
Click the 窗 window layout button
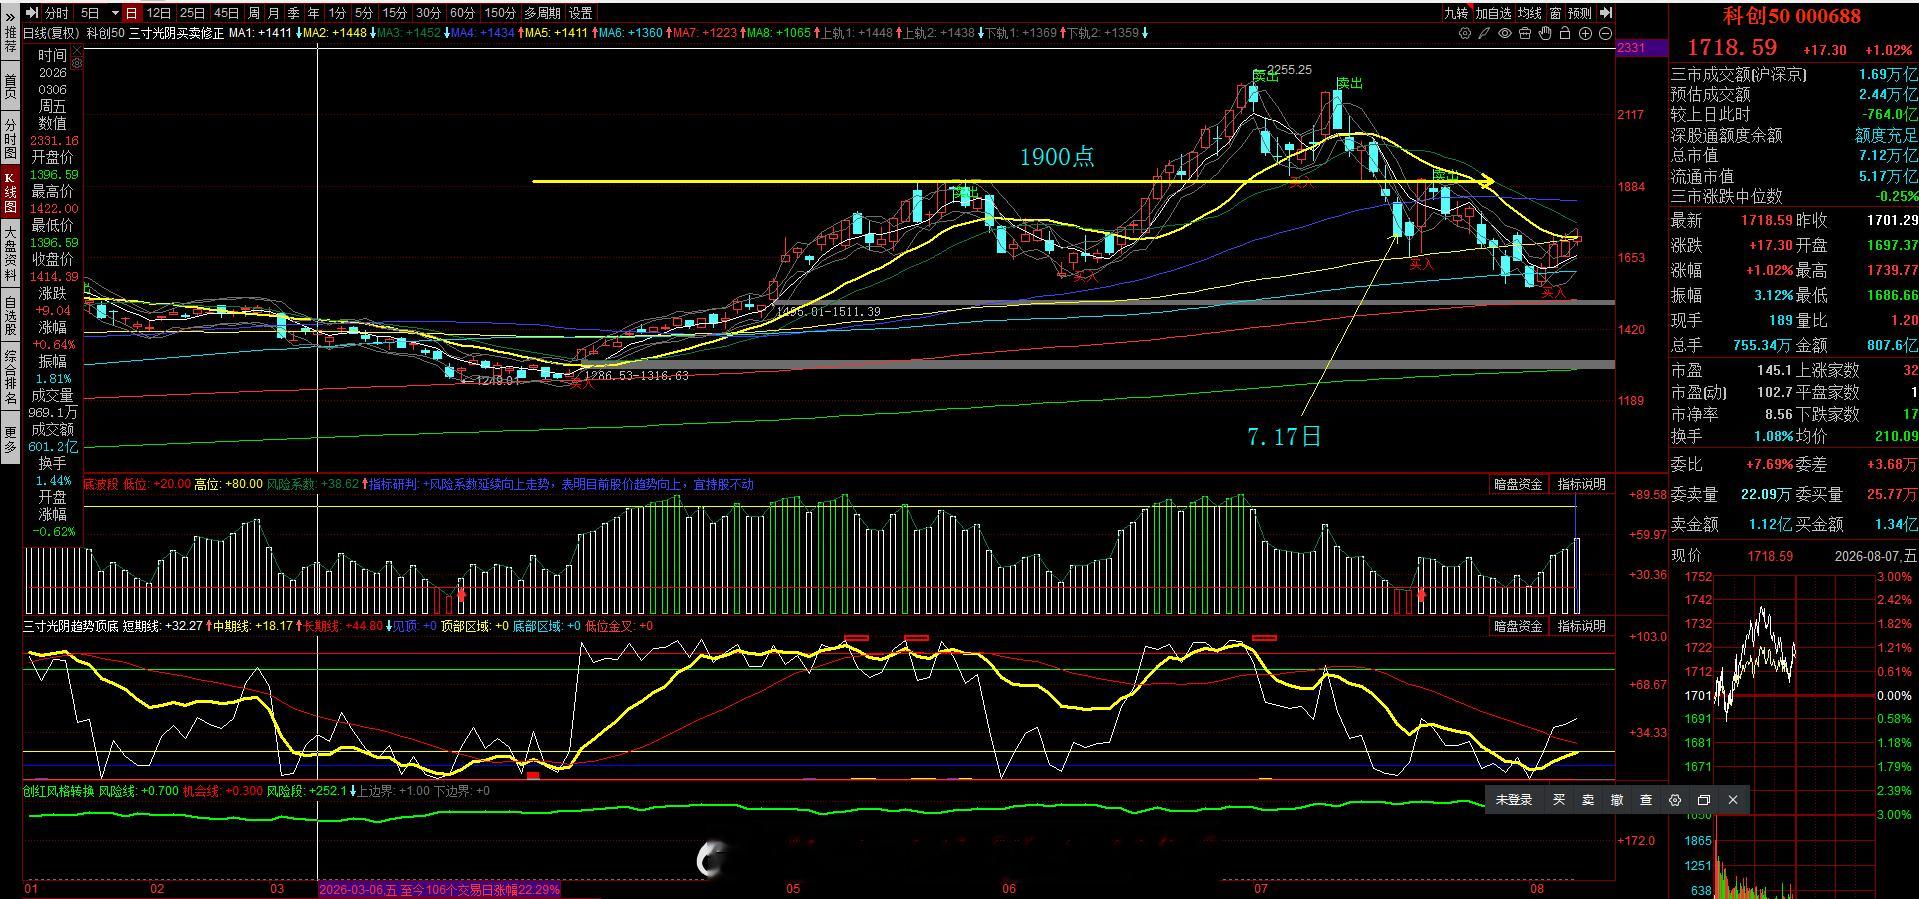(1556, 13)
